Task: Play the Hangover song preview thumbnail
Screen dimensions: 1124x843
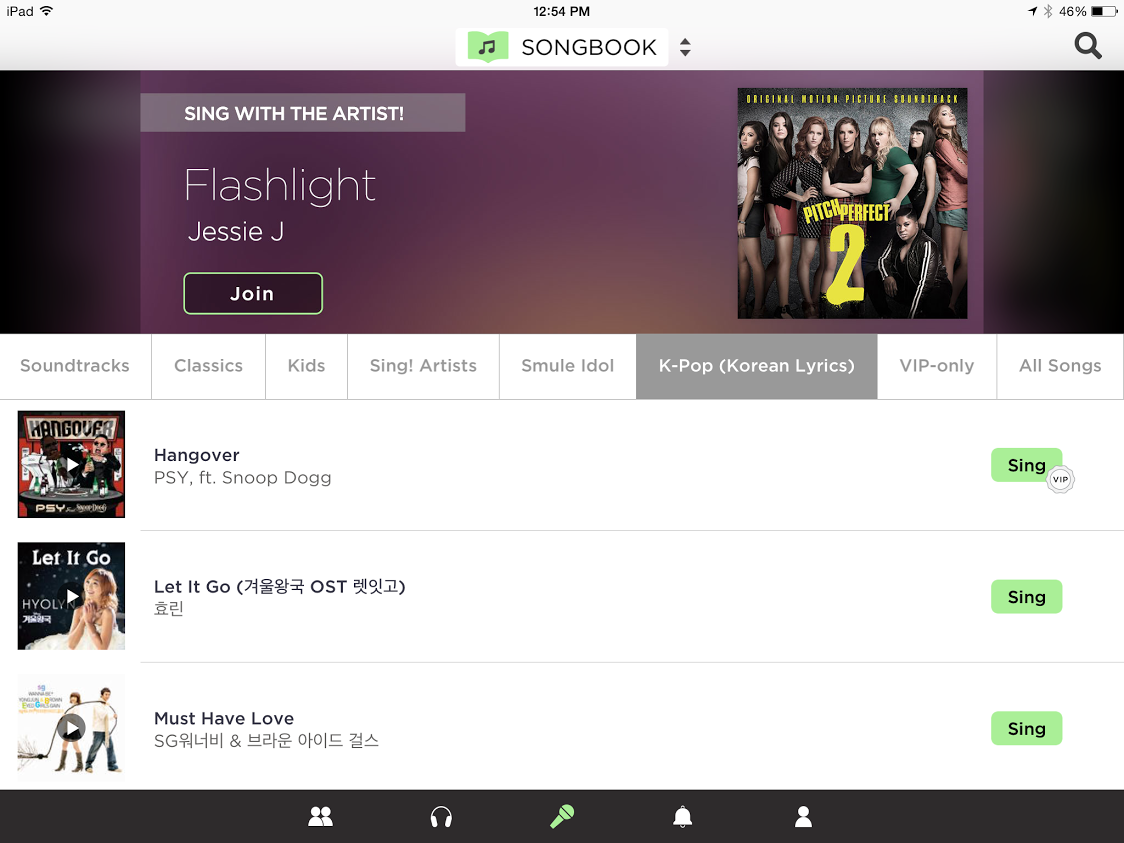Action: 71,464
